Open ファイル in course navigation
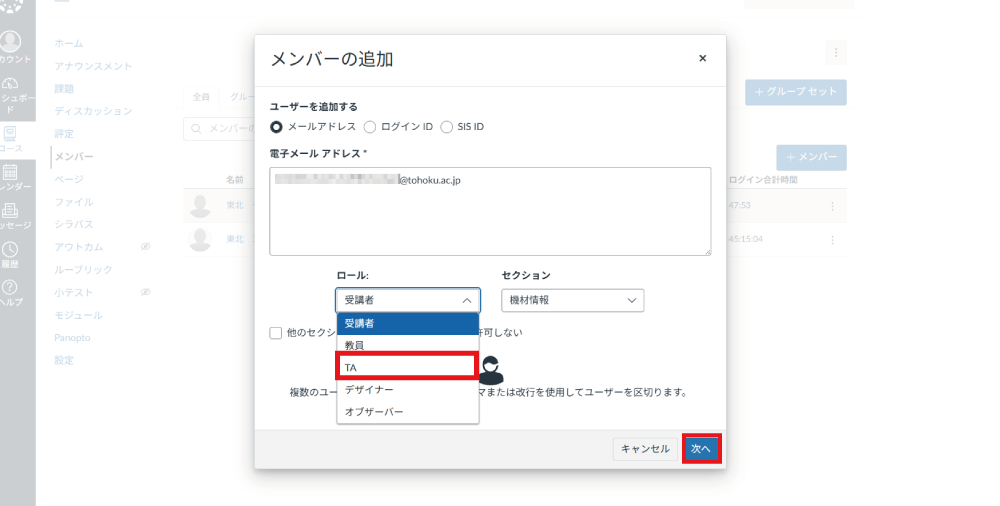 tap(74, 202)
